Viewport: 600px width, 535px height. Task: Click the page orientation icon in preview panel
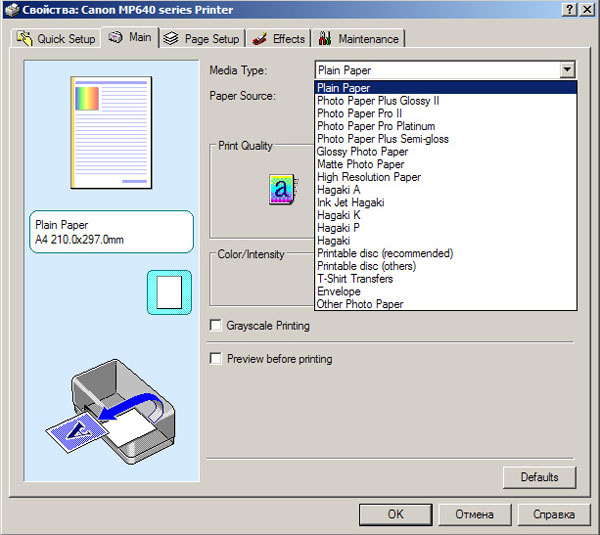point(169,292)
